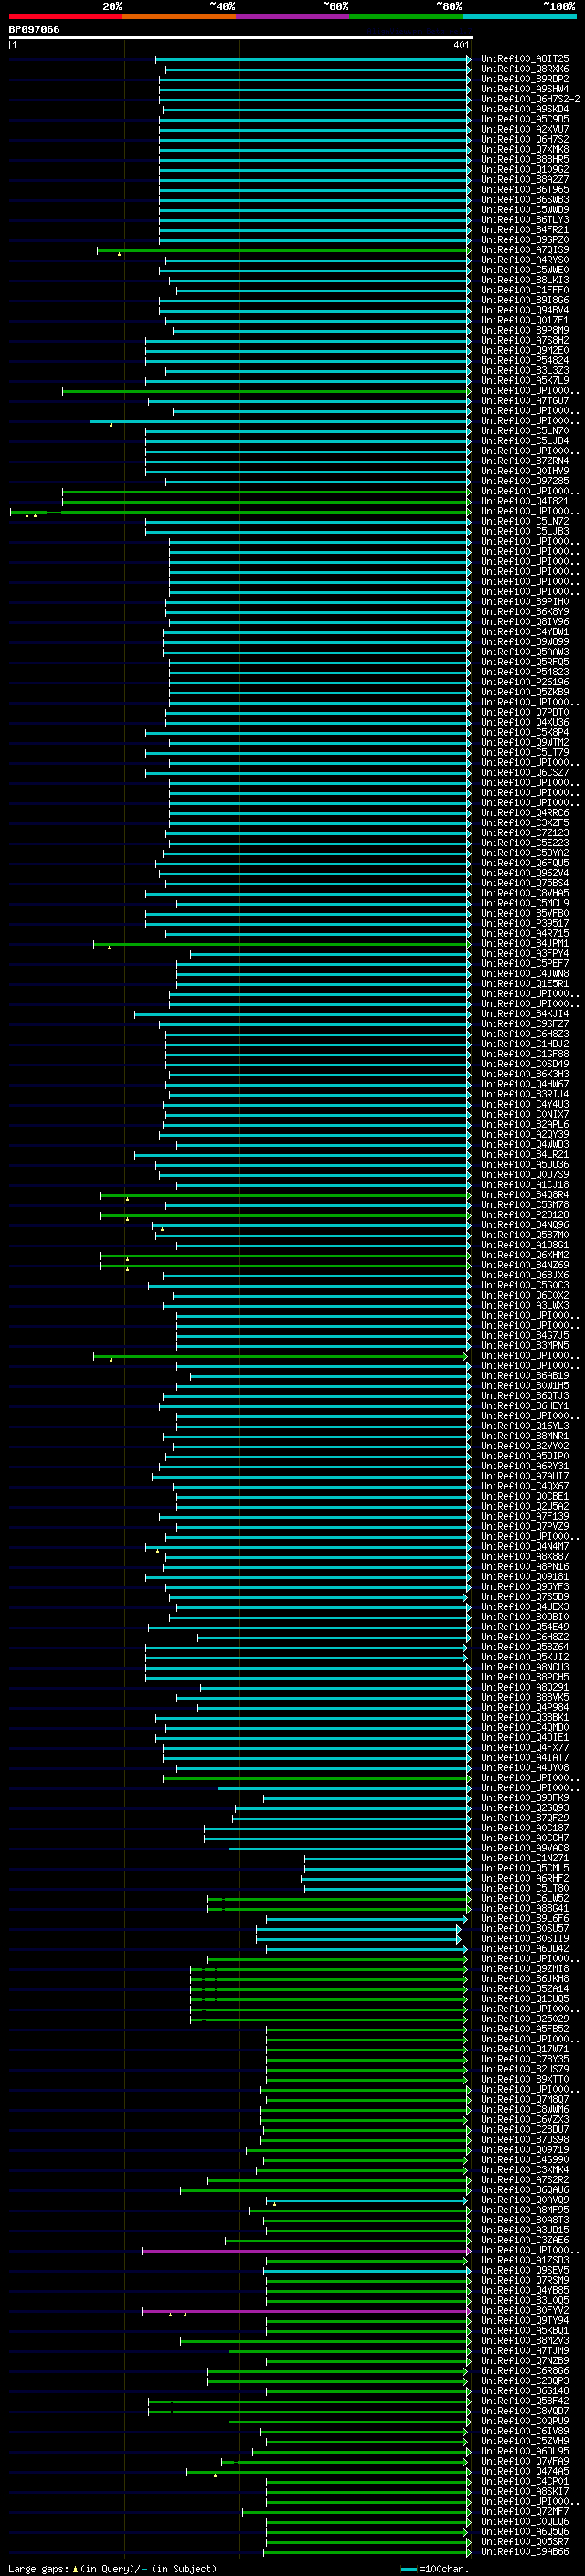Click the UniRef100_Q5BF42 hit label
This screenshot has height=2576, width=585.
[x=525, y=2400]
